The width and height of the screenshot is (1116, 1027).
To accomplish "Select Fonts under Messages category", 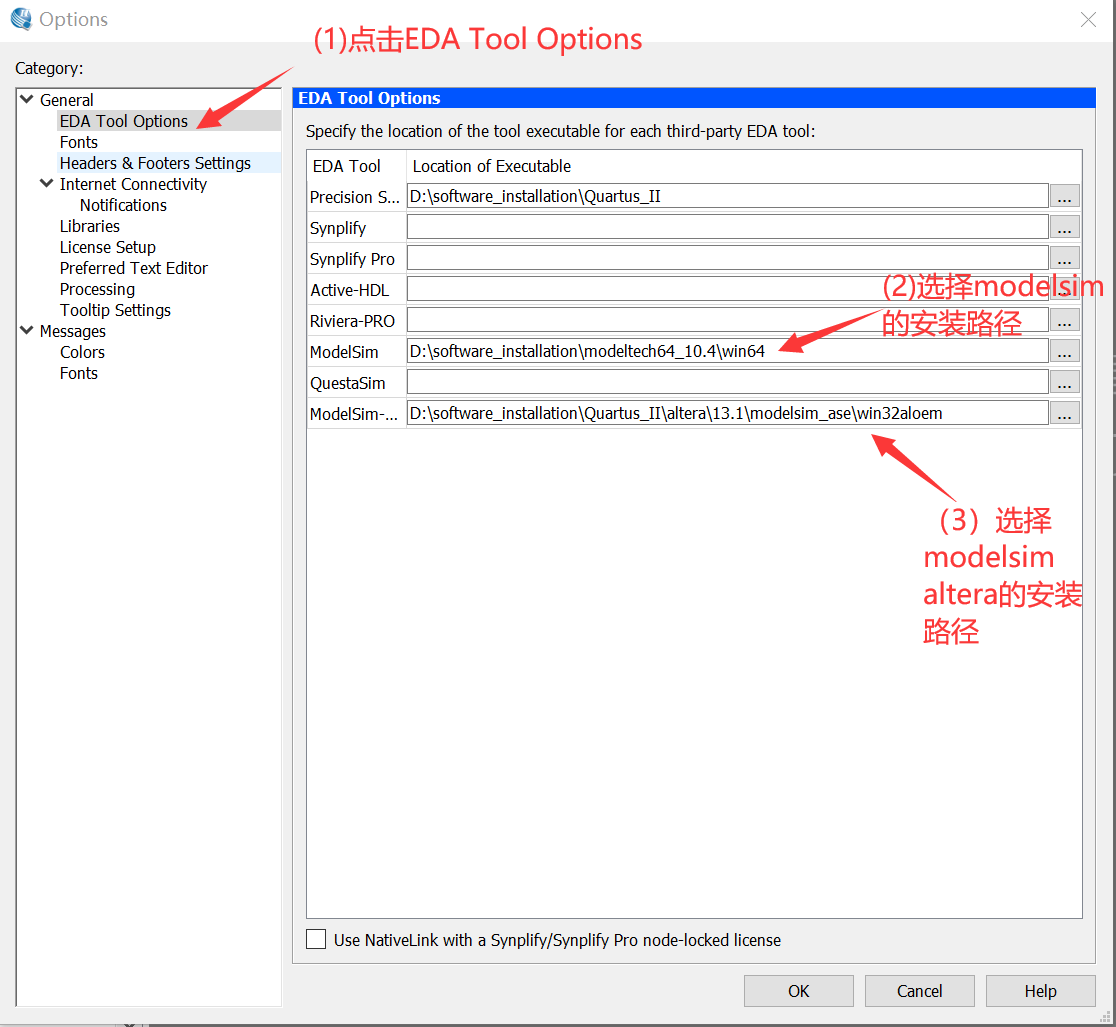I will pos(79,373).
